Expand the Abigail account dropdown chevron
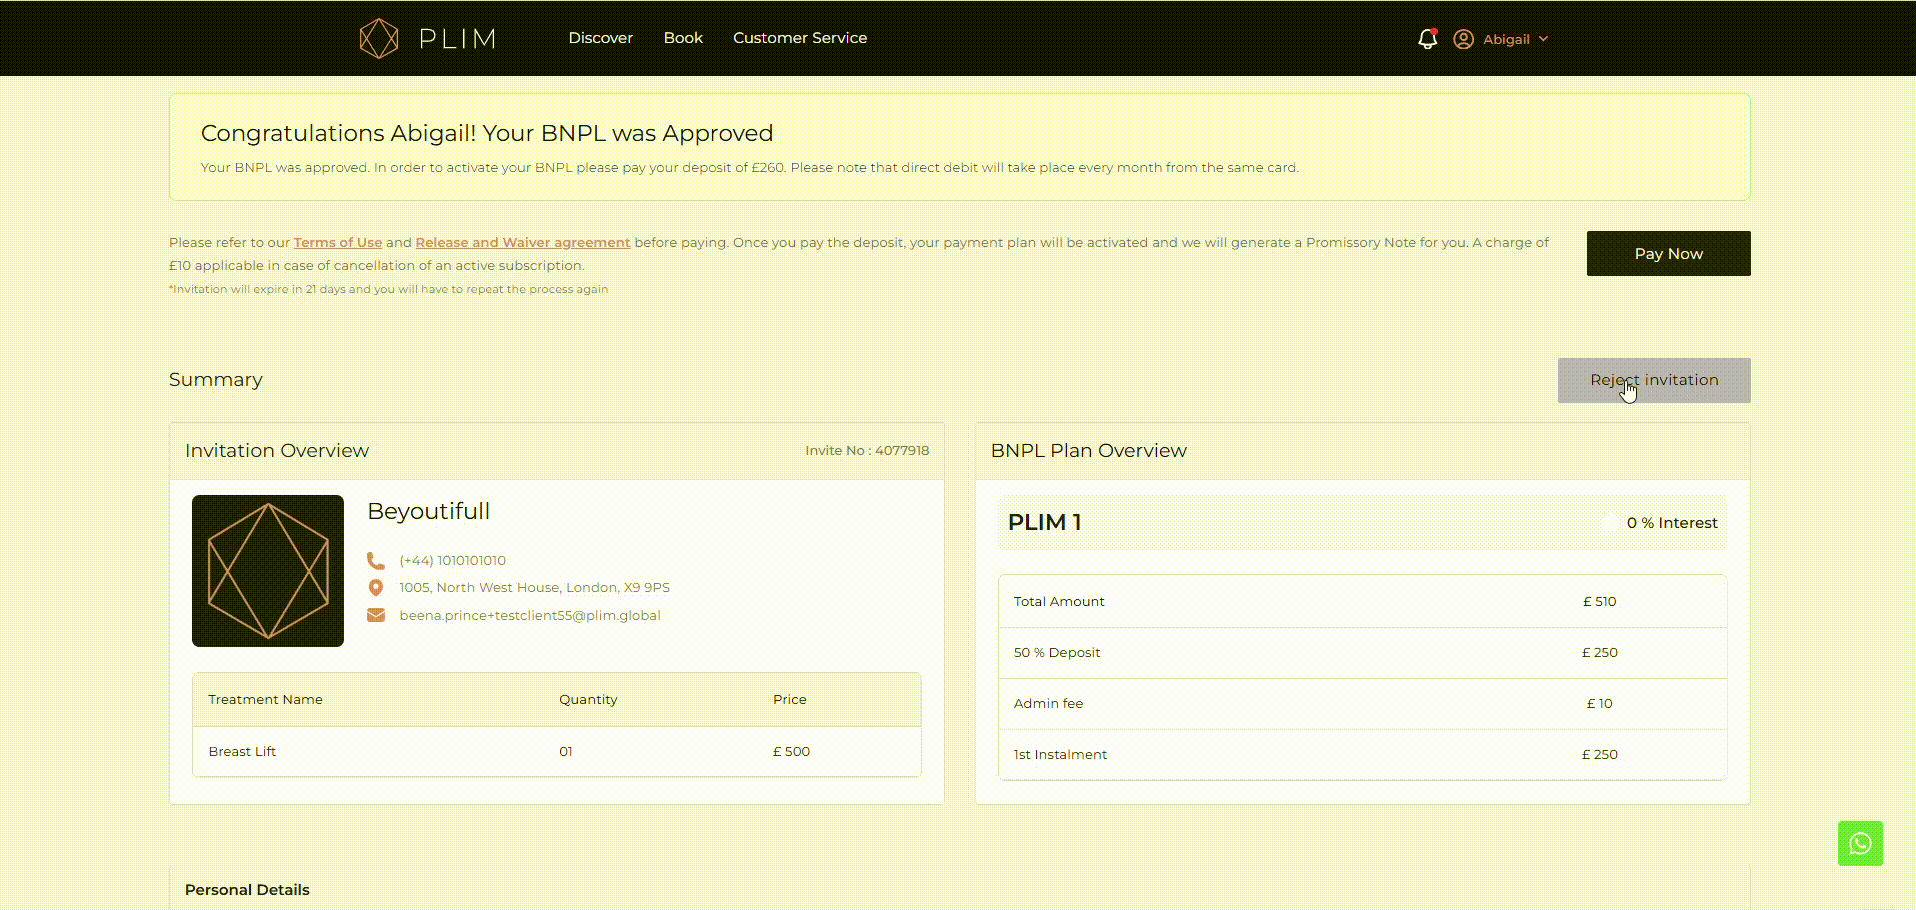Image resolution: width=1916 pixels, height=910 pixels. click(x=1543, y=39)
